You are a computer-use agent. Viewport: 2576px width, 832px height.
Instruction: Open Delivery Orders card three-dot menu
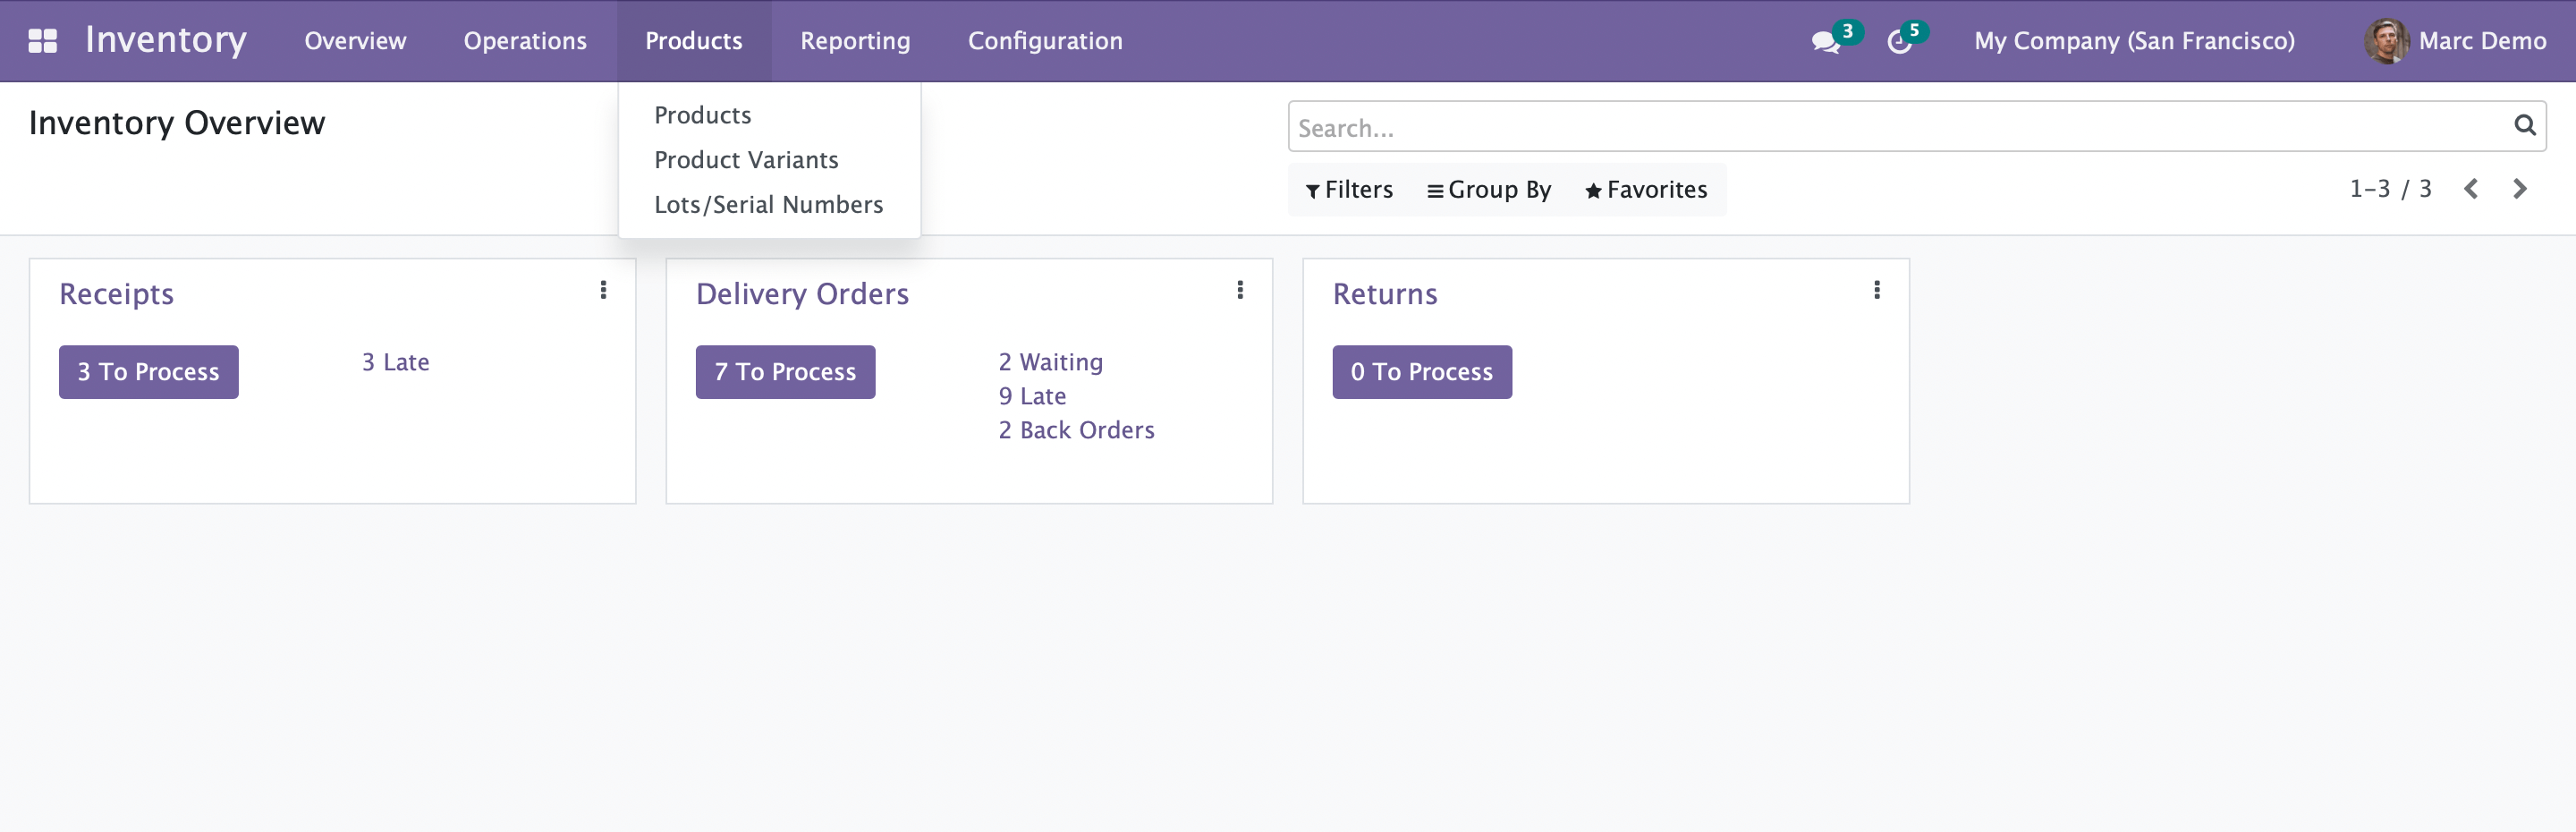click(x=1240, y=290)
